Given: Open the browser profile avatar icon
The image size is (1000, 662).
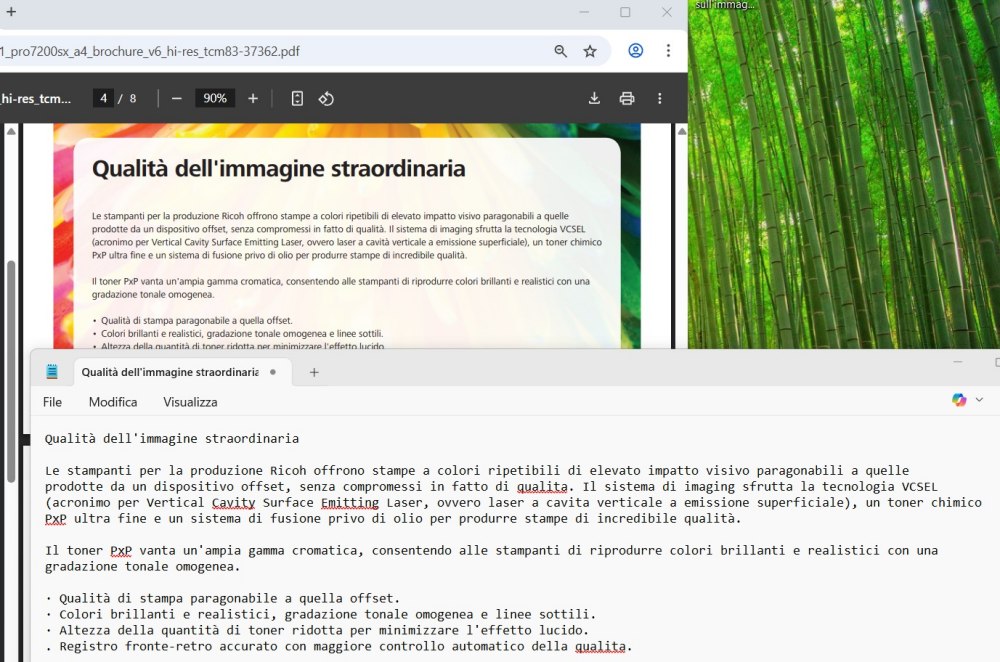Looking at the screenshot, I should (x=636, y=51).
